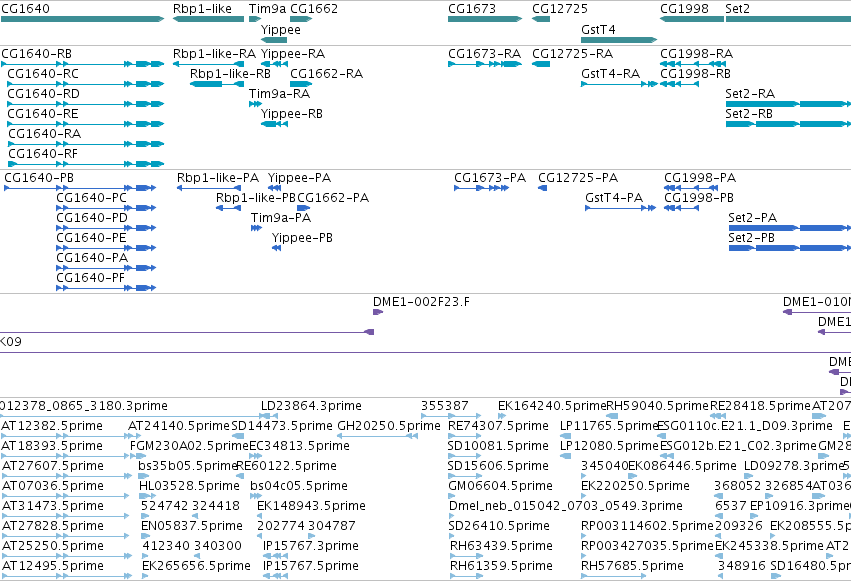
Task: Click transcript CG1662-RA
Action: (301, 84)
